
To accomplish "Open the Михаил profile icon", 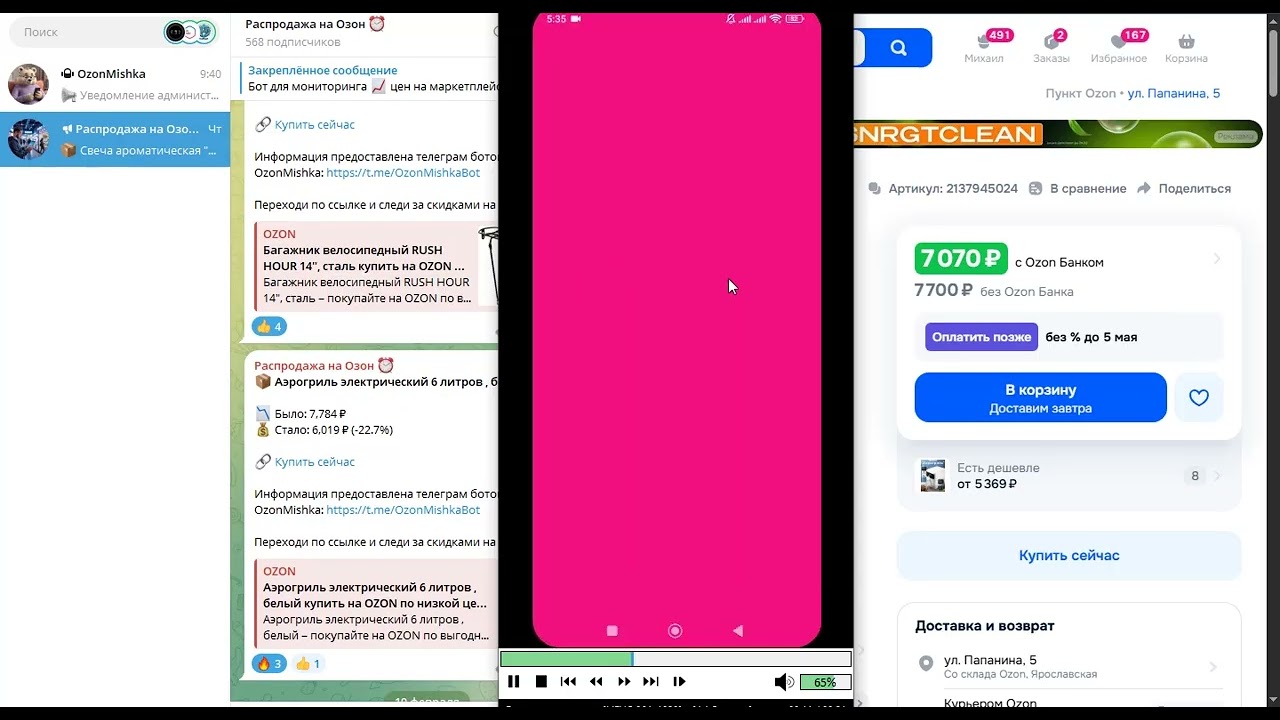I will pyautogui.click(x=984, y=48).
